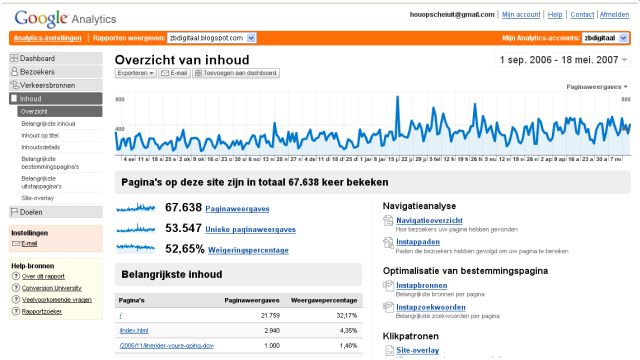Click the Help link in header
The height and width of the screenshot is (360, 640).
(555, 15)
